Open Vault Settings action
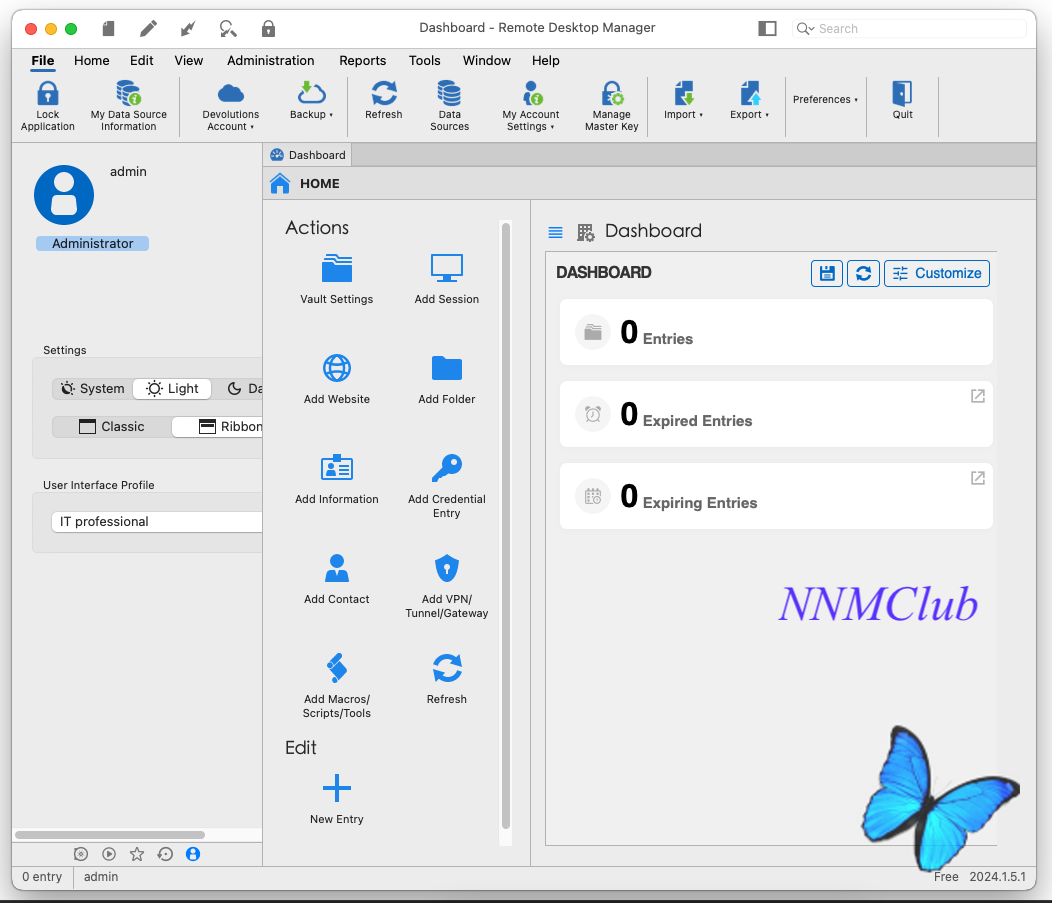The width and height of the screenshot is (1052, 903). (337, 280)
